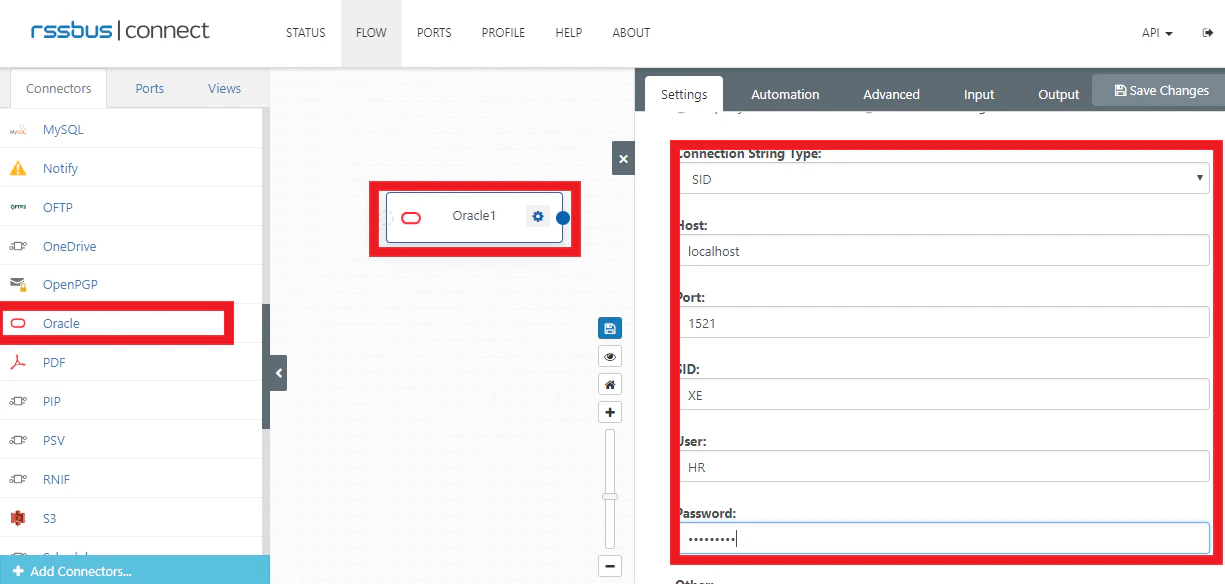Viewport: 1225px width, 584px height.
Task: Click the PDF connector icon
Action: 18,362
